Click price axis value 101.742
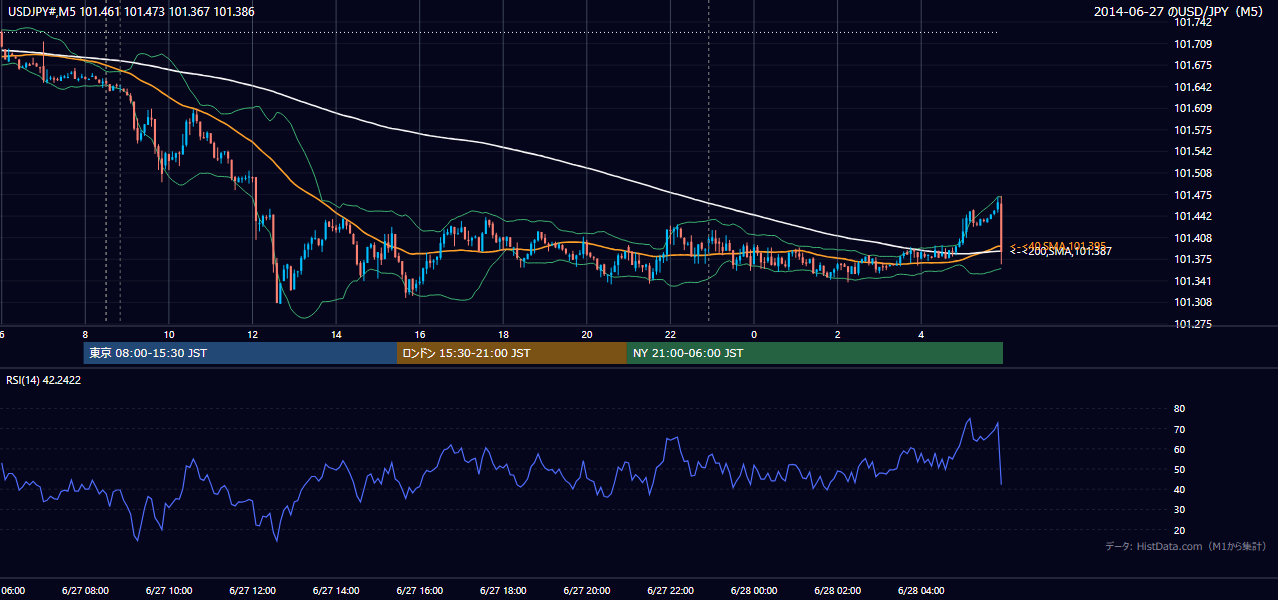 pos(1192,22)
